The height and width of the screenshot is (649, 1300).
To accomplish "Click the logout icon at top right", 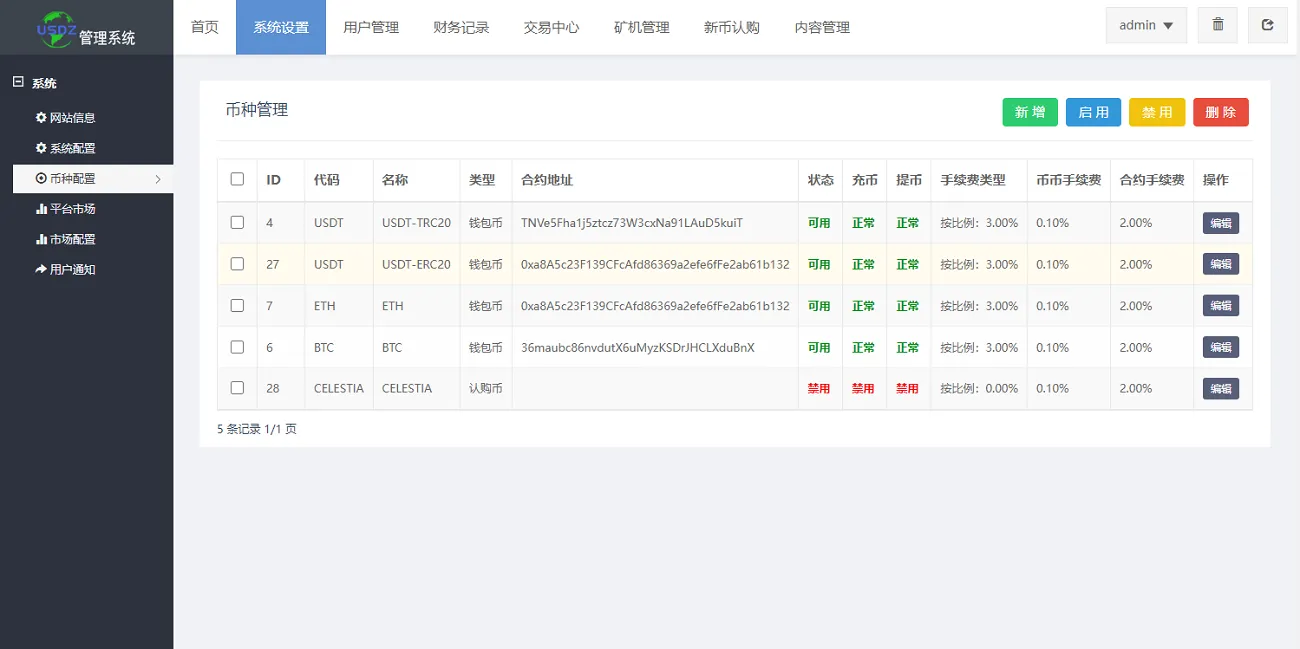I will 1268,24.
